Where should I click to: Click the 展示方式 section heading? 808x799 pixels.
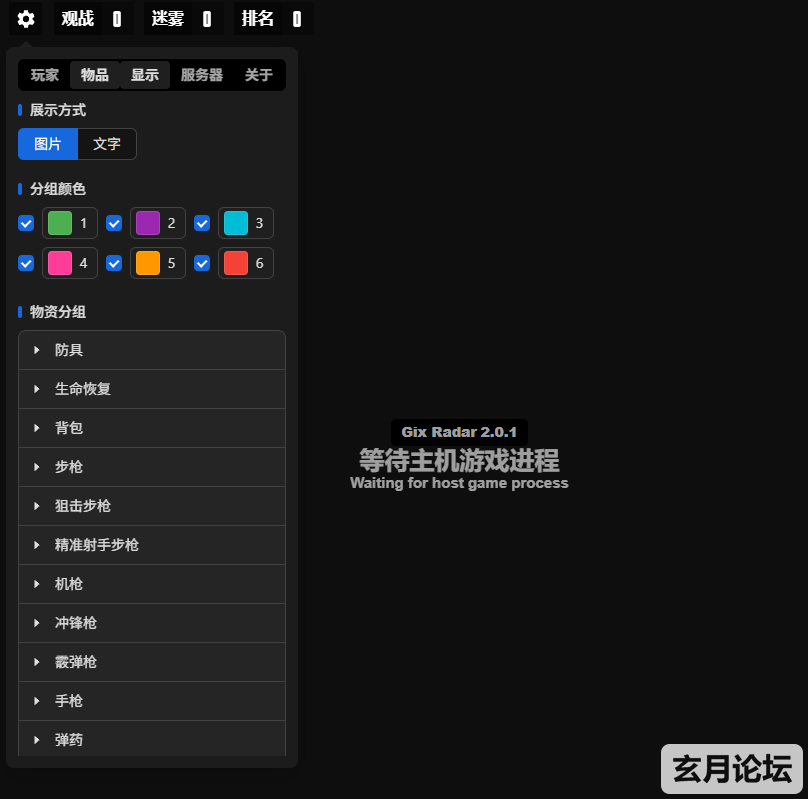(58, 110)
